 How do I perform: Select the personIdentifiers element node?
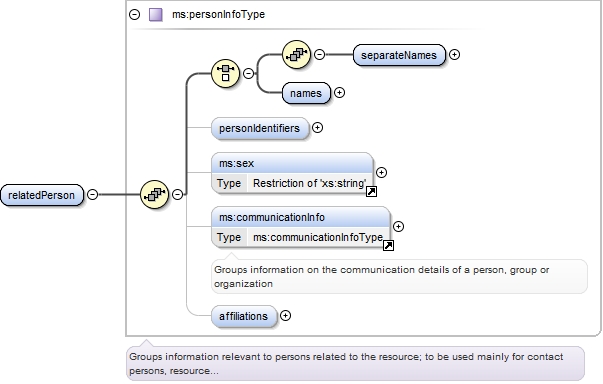click(260, 128)
